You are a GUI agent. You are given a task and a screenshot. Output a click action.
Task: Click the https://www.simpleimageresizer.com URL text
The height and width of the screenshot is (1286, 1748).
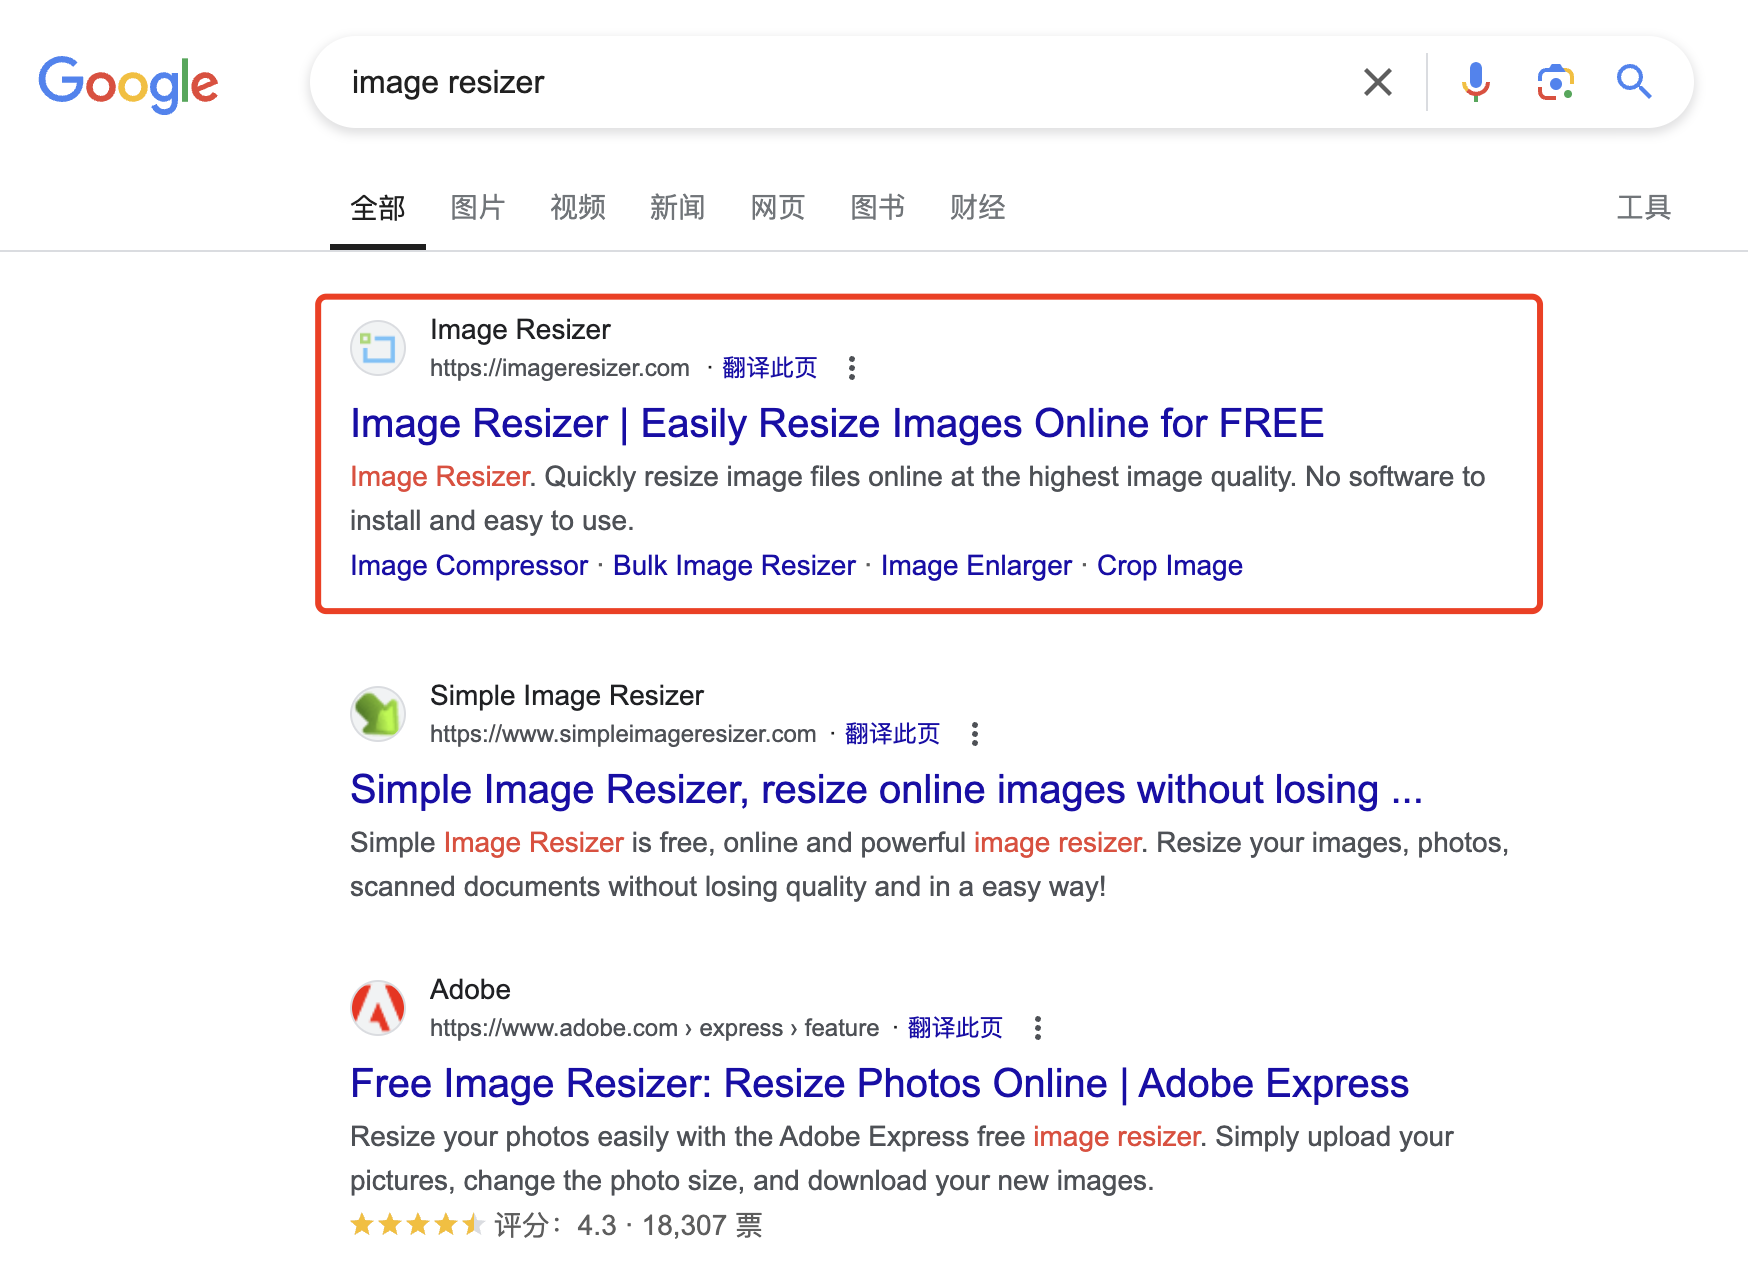pos(623,734)
